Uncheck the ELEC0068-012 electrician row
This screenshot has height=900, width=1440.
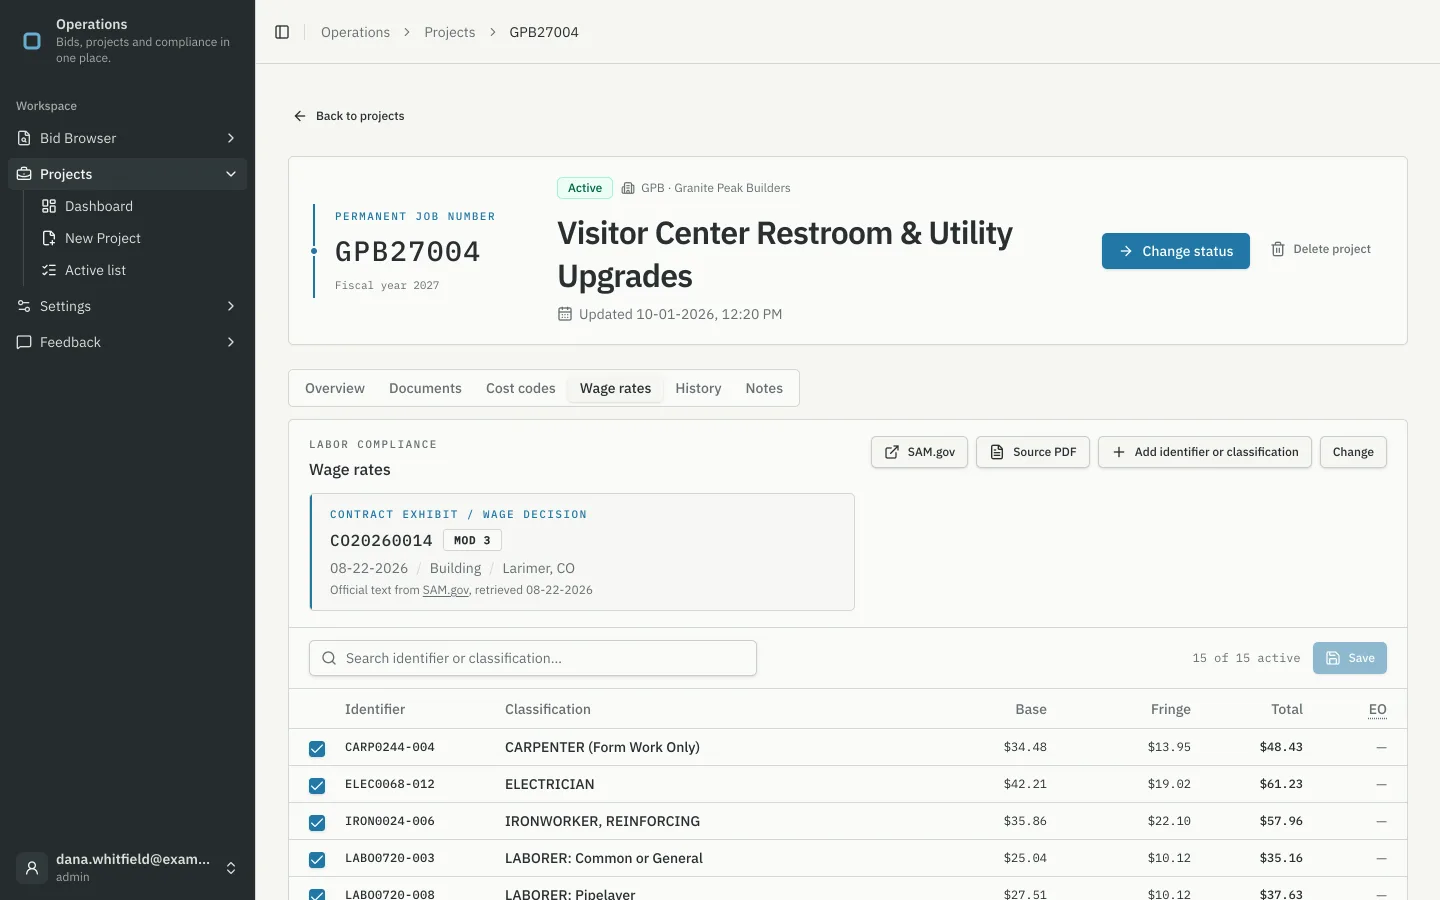pyautogui.click(x=317, y=785)
